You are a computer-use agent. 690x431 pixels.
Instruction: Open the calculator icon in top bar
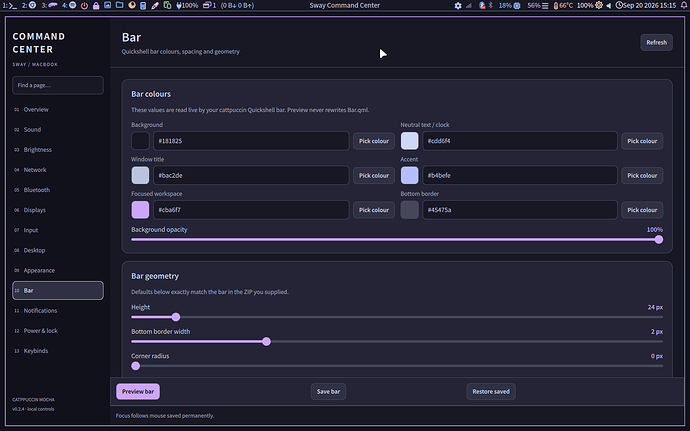tap(143, 6)
